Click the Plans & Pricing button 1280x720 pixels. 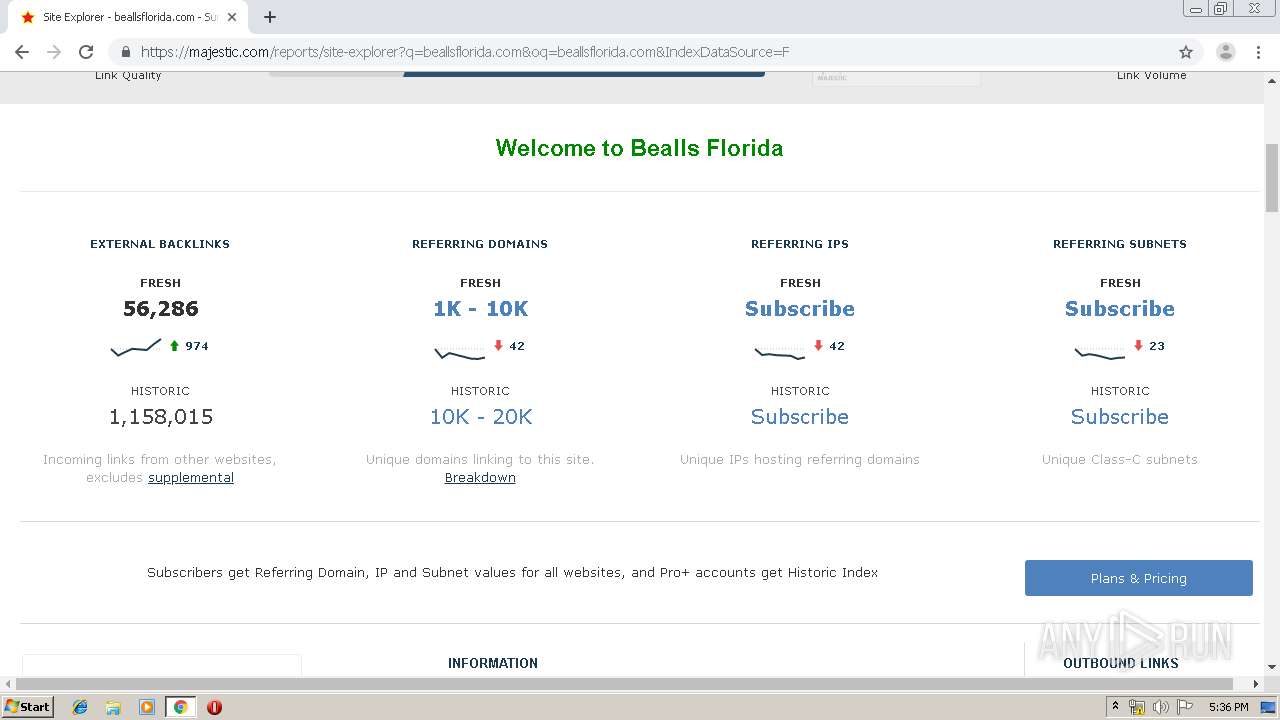(x=1138, y=578)
